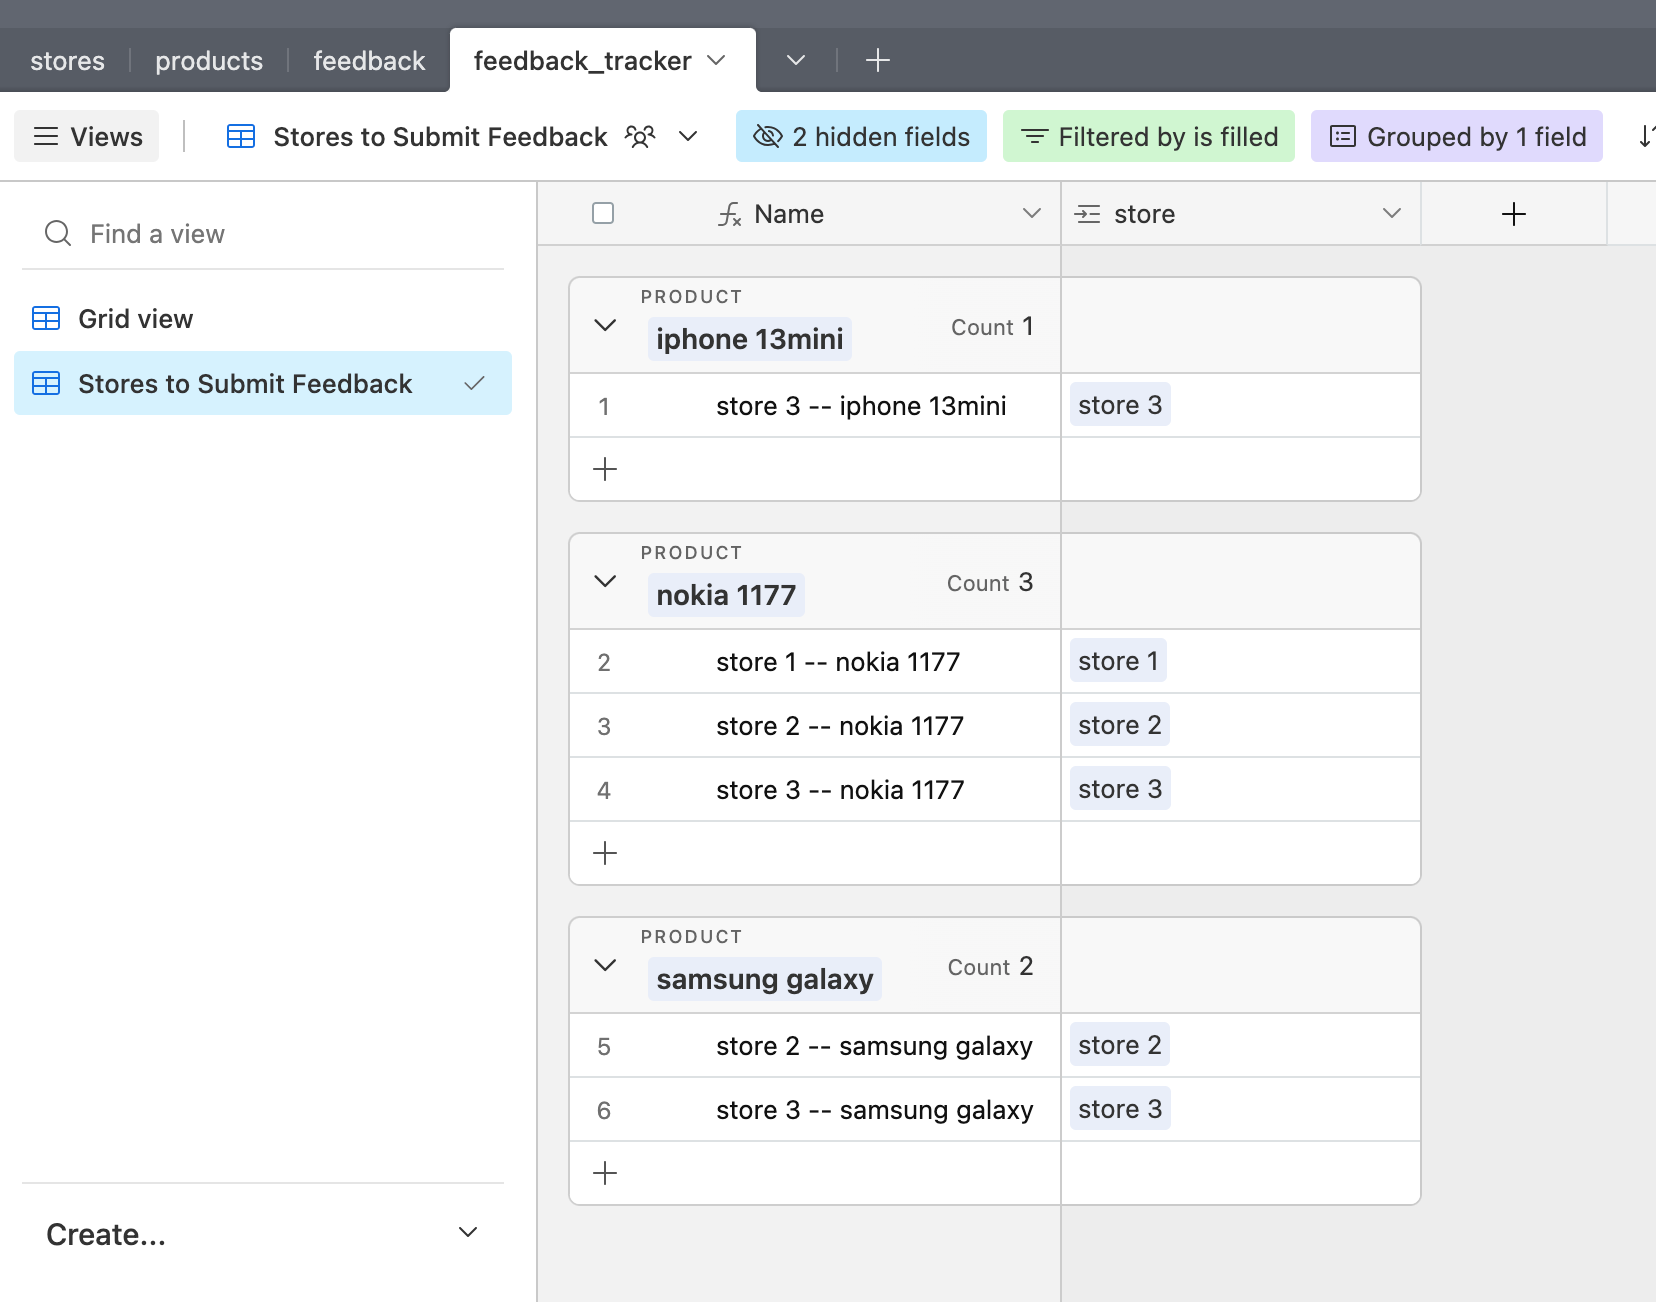
Task: Select cell store 2 -- samsung galaxy
Action: point(874,1046)
